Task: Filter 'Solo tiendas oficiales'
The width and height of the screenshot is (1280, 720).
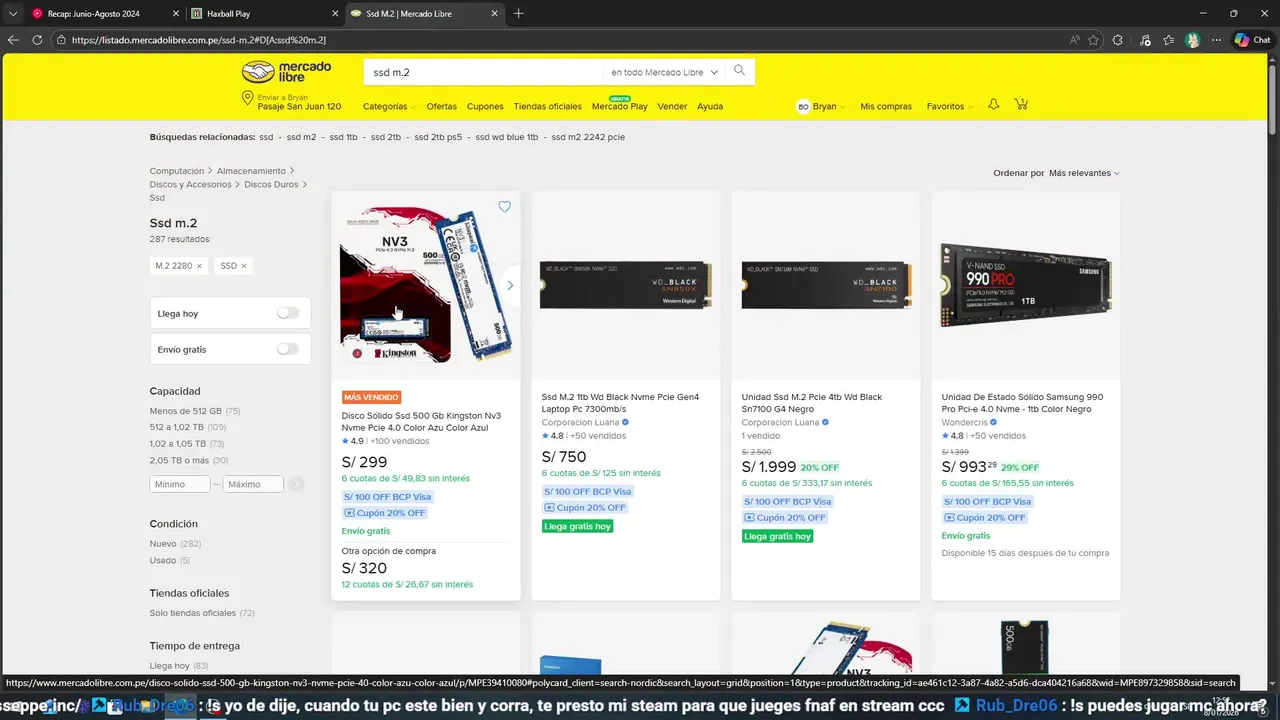Action: click(193, 613)
